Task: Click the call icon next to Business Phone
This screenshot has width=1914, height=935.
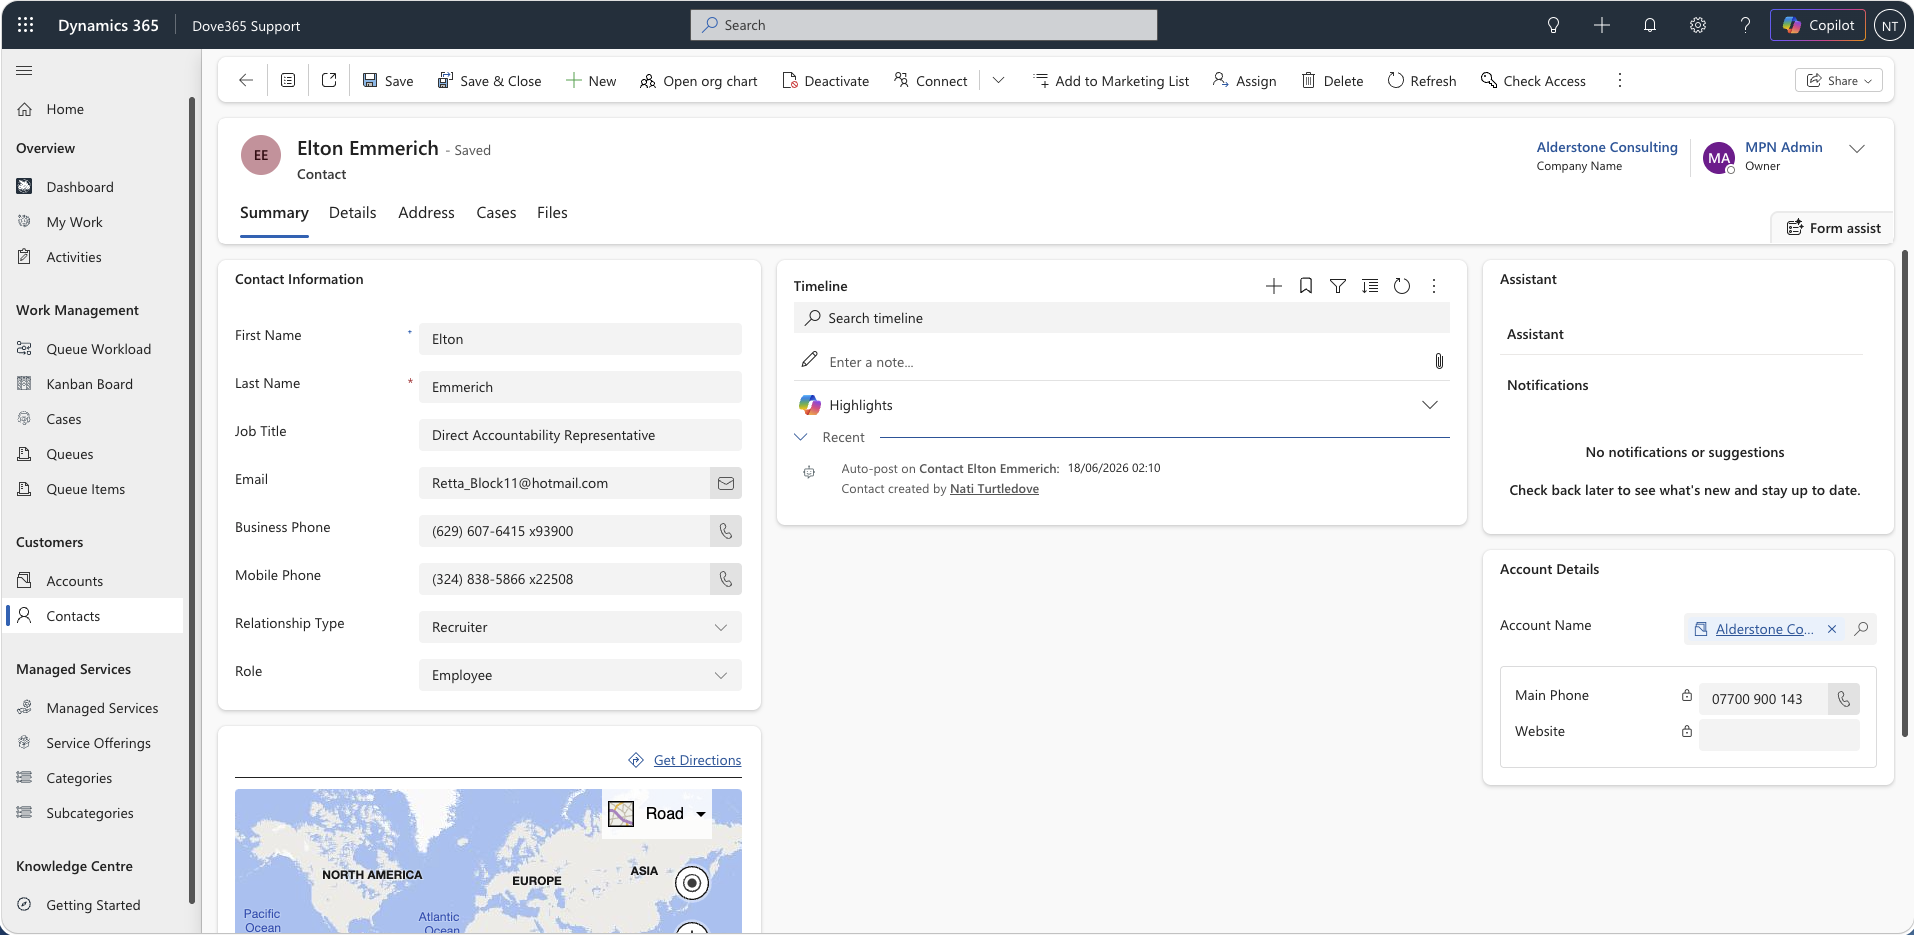Action: 726,531
